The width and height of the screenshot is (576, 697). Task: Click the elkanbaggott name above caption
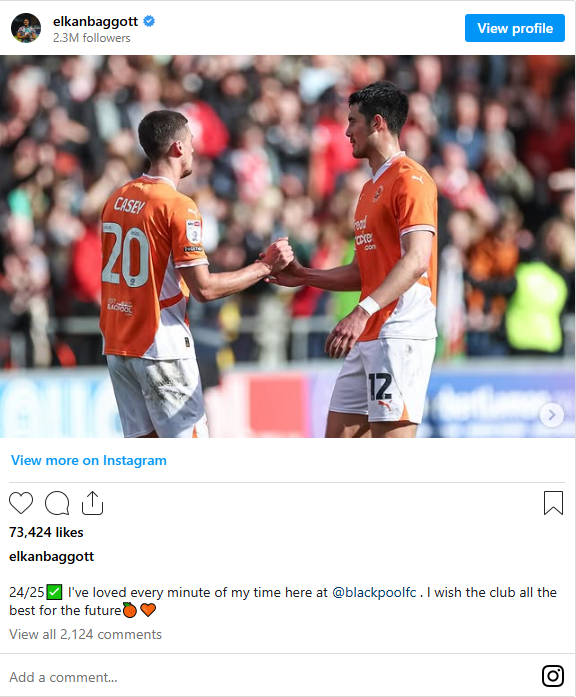point(52,557)
